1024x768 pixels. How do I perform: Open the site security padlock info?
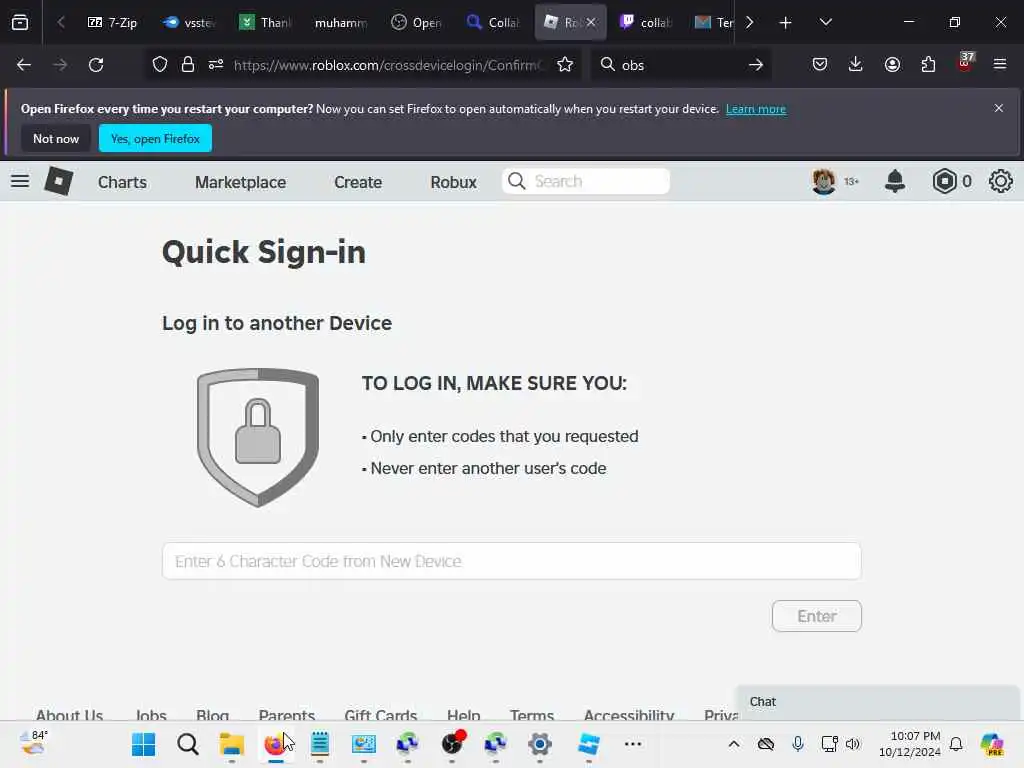[x=188, y=65]
